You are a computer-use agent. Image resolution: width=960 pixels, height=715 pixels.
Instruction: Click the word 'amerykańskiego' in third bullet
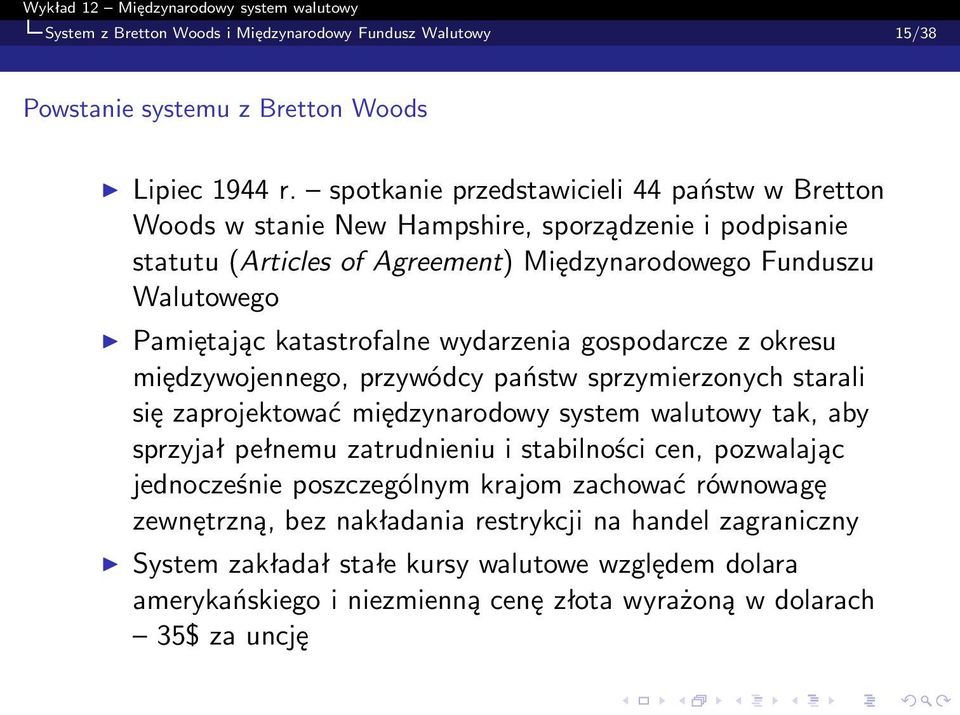pyautogui.click(x=227, y=601)
